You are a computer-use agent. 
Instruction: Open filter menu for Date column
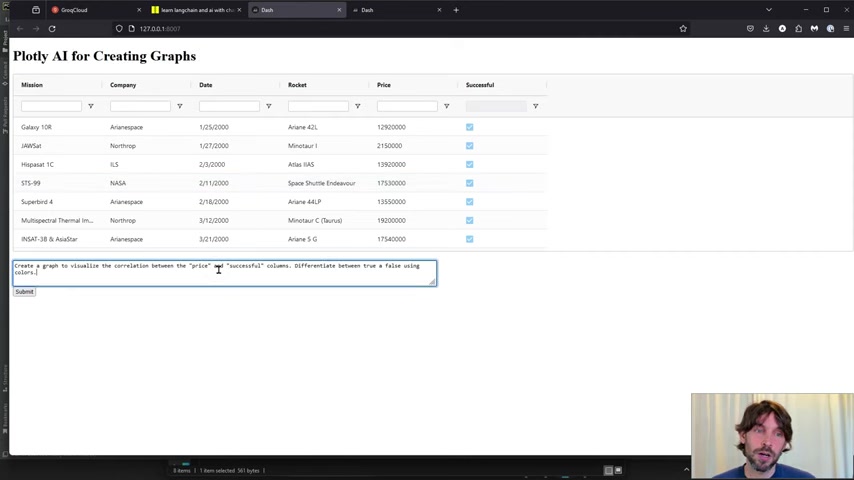269,106
